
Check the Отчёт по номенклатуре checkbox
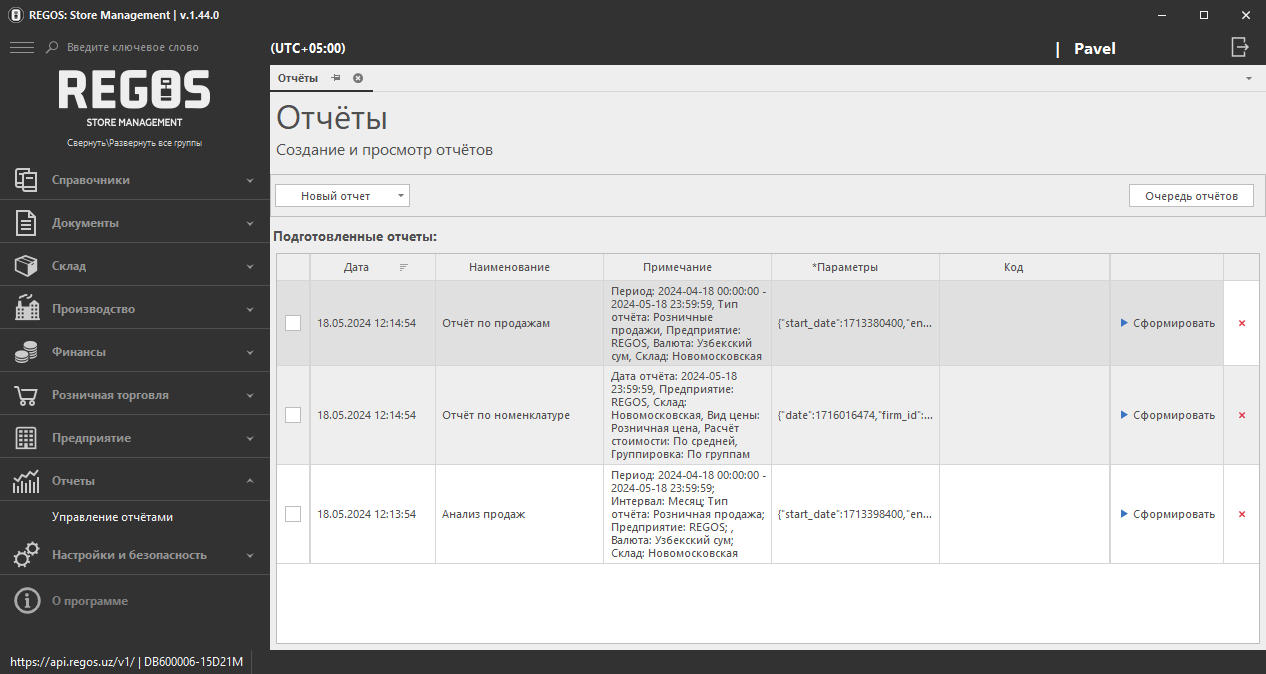pyautogui.click(x=293, y=415)
